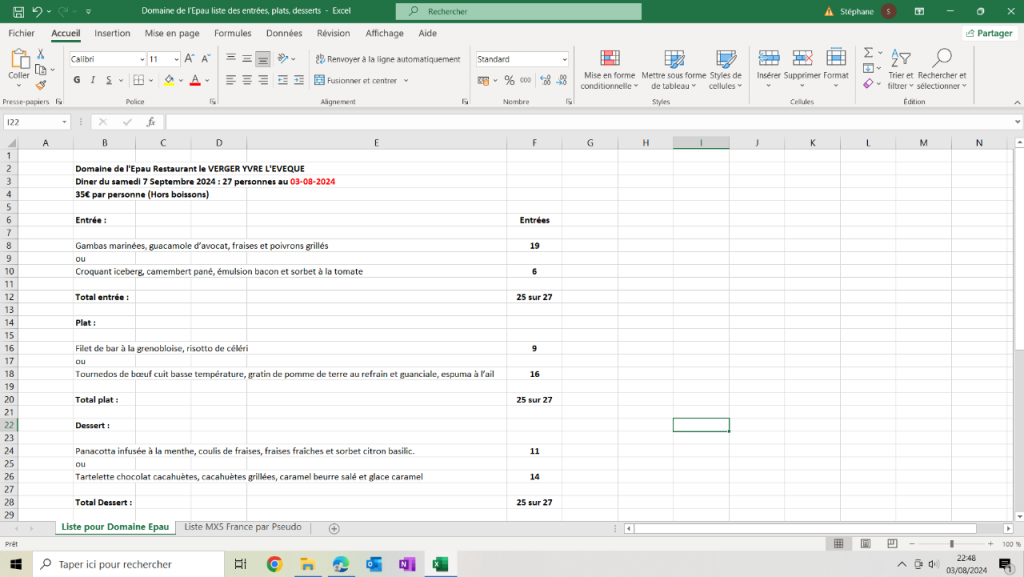Open the Fichier menu
This screenshot has width=1024, height=577.
pos(22,33)
